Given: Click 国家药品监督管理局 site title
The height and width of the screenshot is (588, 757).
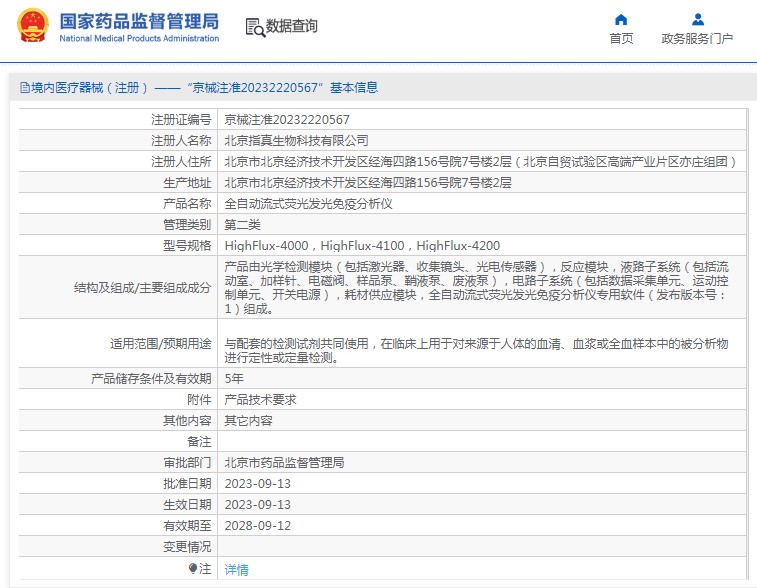Looking at the screenshot, I should tap(139, 21).
